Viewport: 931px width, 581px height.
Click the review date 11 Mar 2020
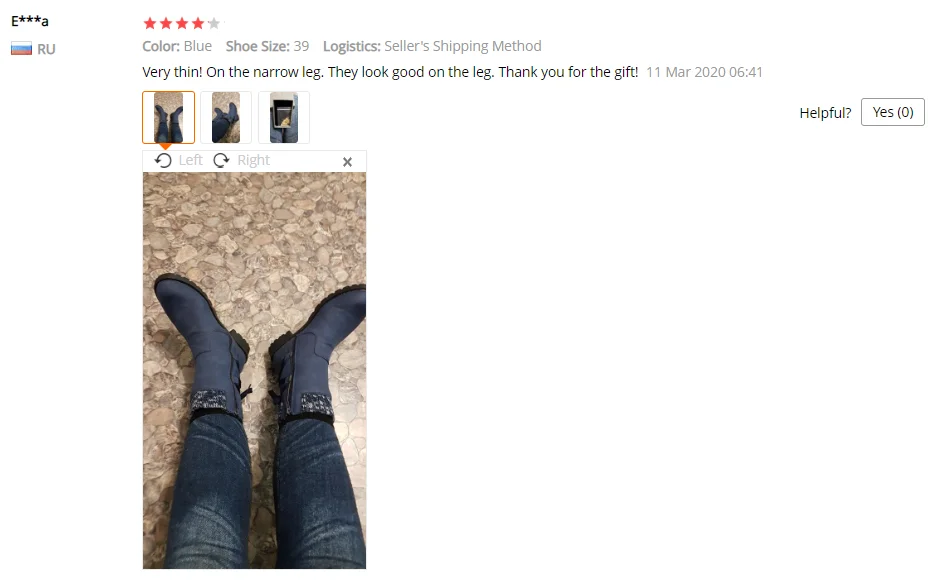(x=704, y=72)
